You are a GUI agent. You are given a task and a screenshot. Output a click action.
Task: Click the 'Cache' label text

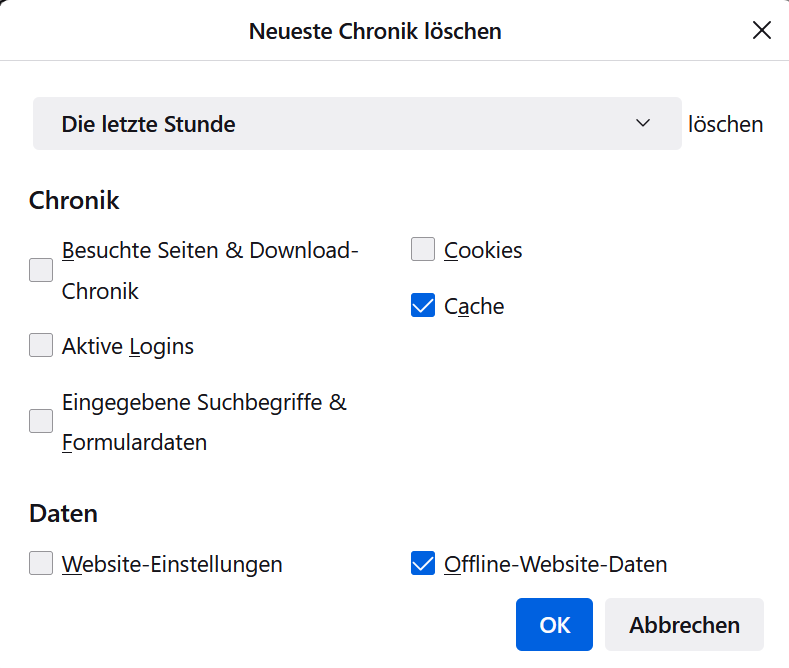click(474, 306)
